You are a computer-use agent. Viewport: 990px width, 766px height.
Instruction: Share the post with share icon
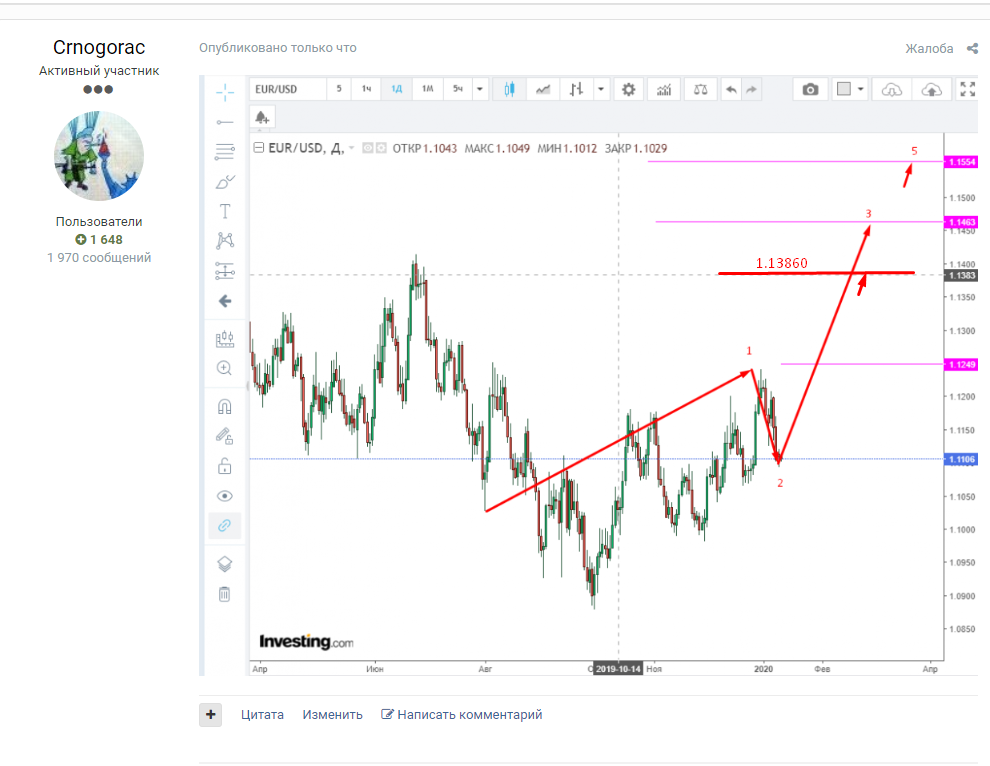click(x=972, y=49)
